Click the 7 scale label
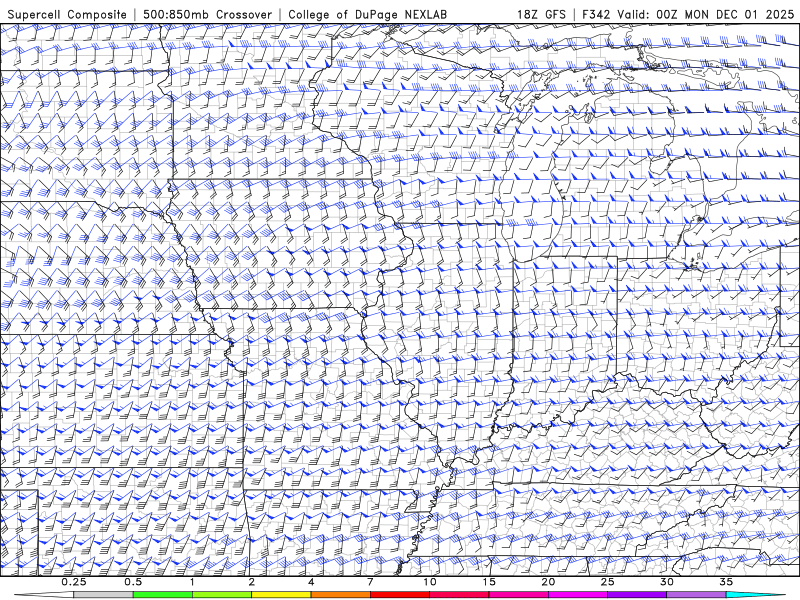The width and height of the screenshot is (800, 600). tap(370, 582)
